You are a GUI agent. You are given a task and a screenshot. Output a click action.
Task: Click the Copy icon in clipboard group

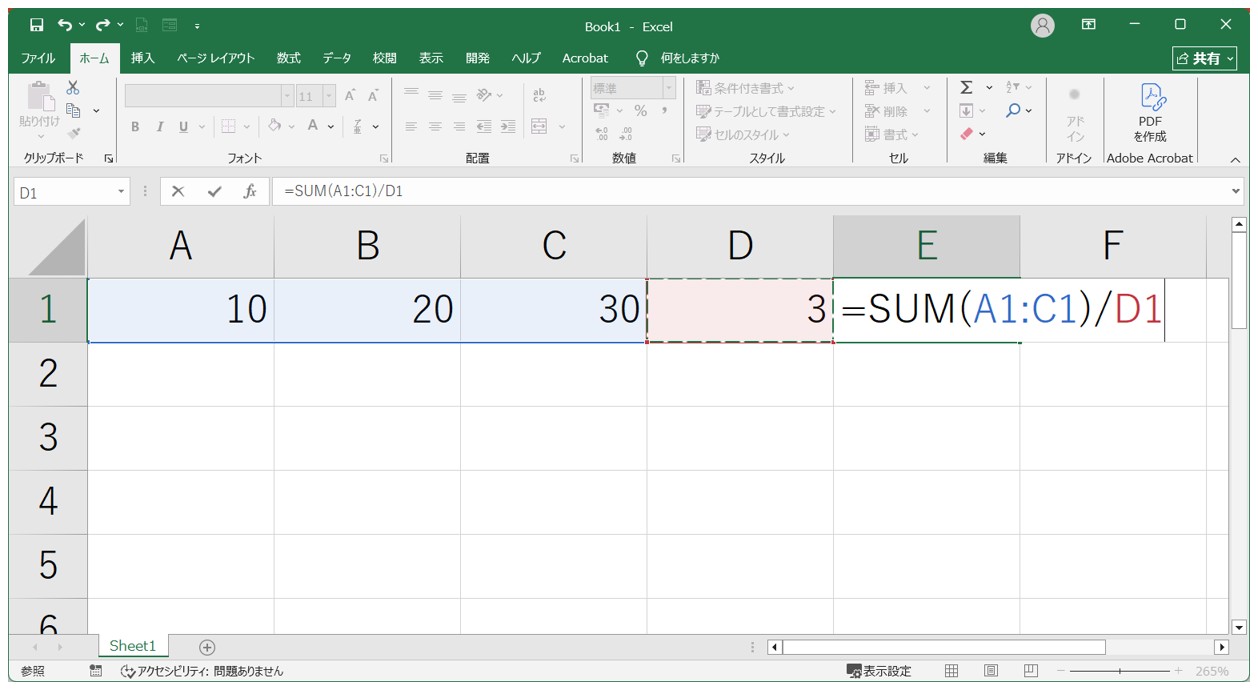pos(73,110)
